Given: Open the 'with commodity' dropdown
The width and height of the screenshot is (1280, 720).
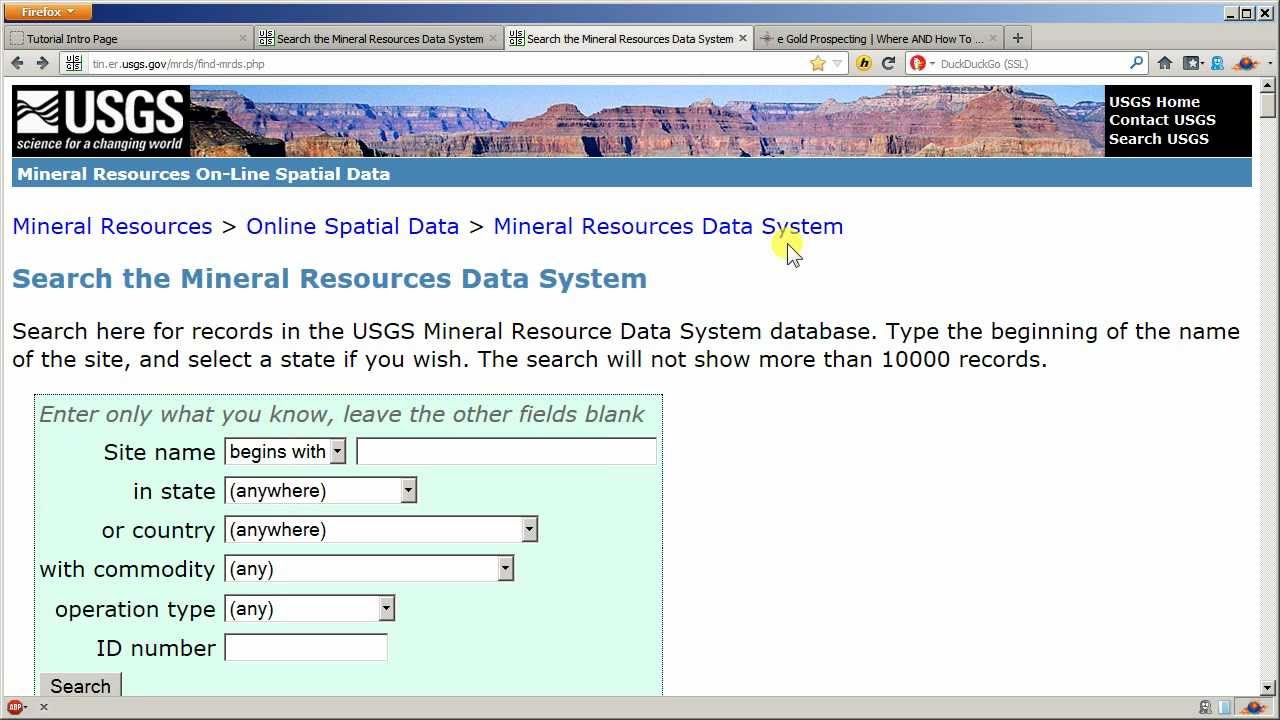Looking at the screenshot, I should coord(369,569).
